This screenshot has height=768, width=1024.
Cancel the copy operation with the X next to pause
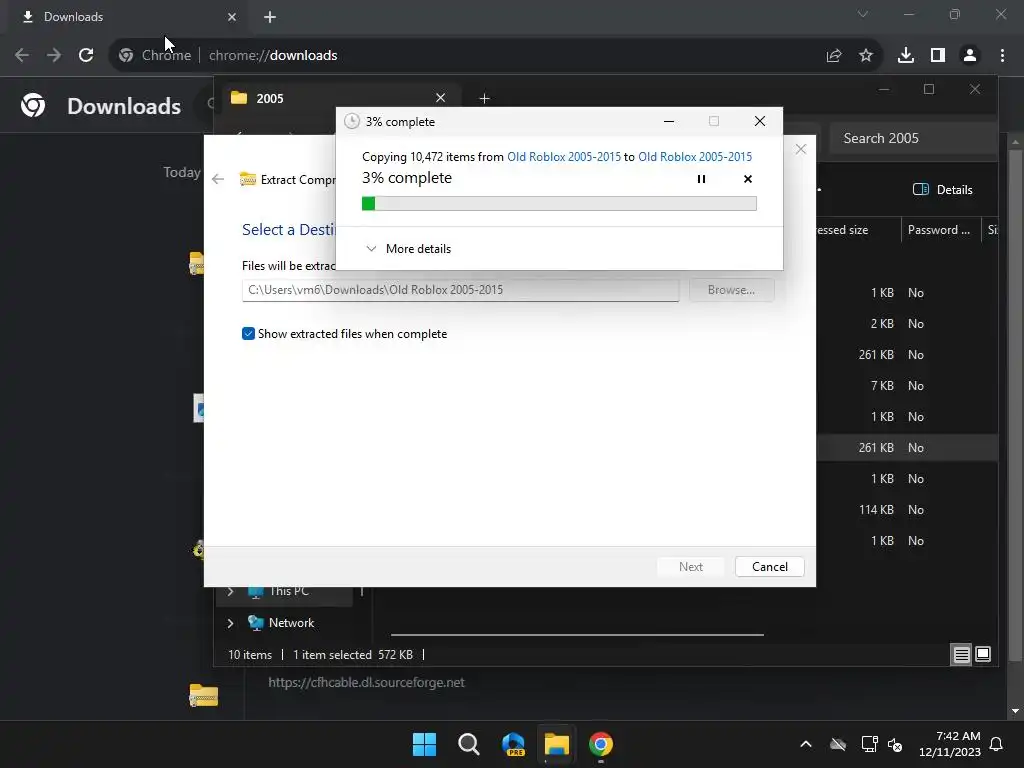pos(748,179)
